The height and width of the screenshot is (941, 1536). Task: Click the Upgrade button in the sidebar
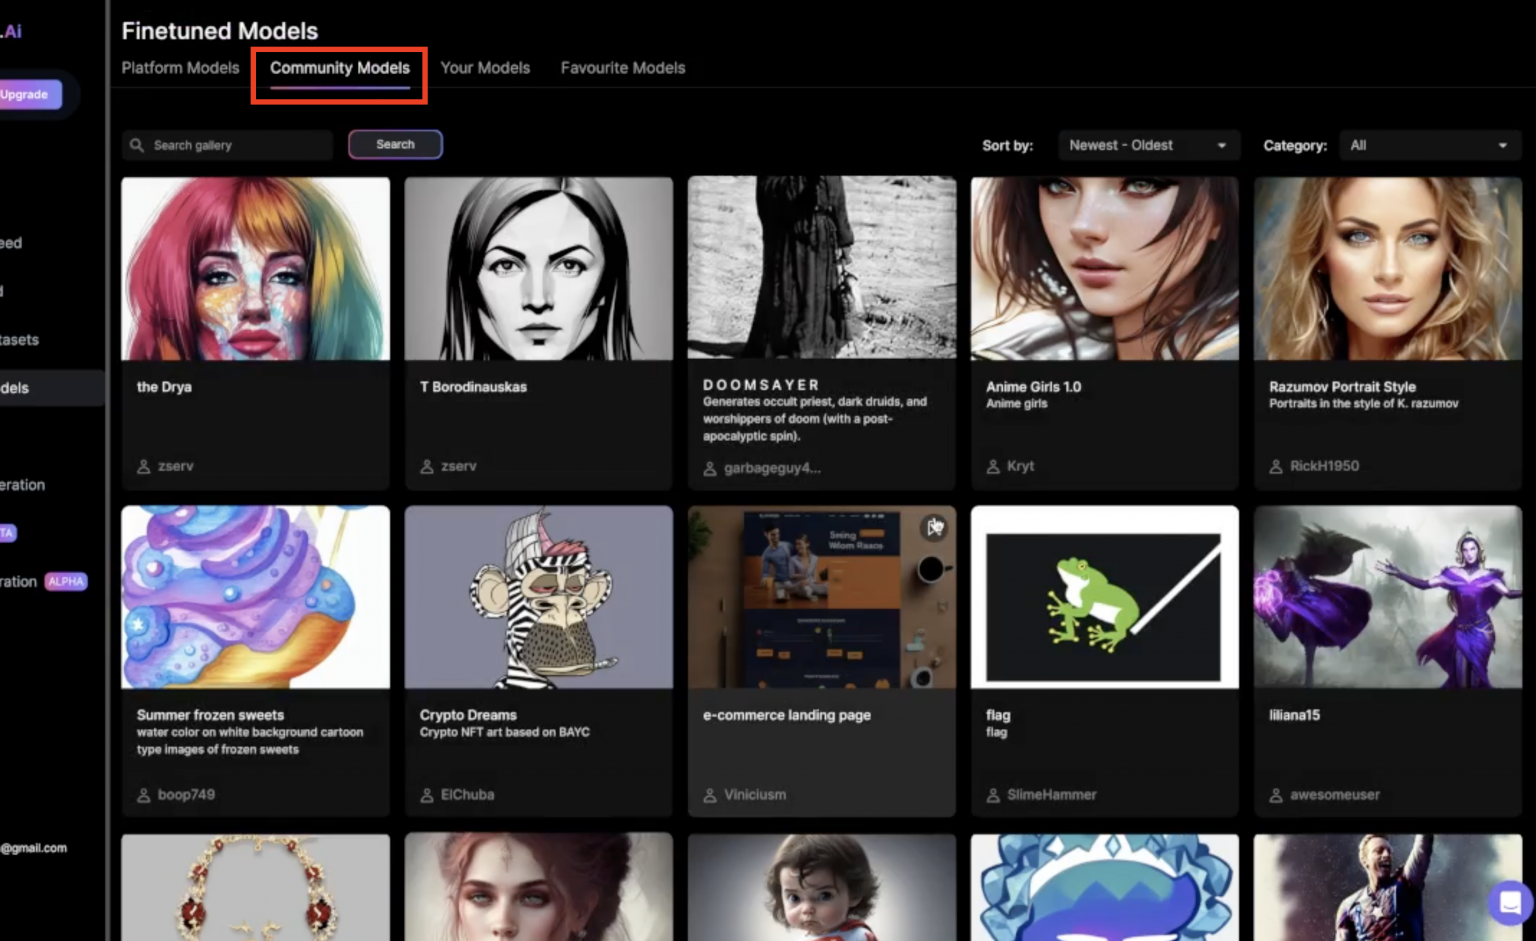click(x=26, y=94)
